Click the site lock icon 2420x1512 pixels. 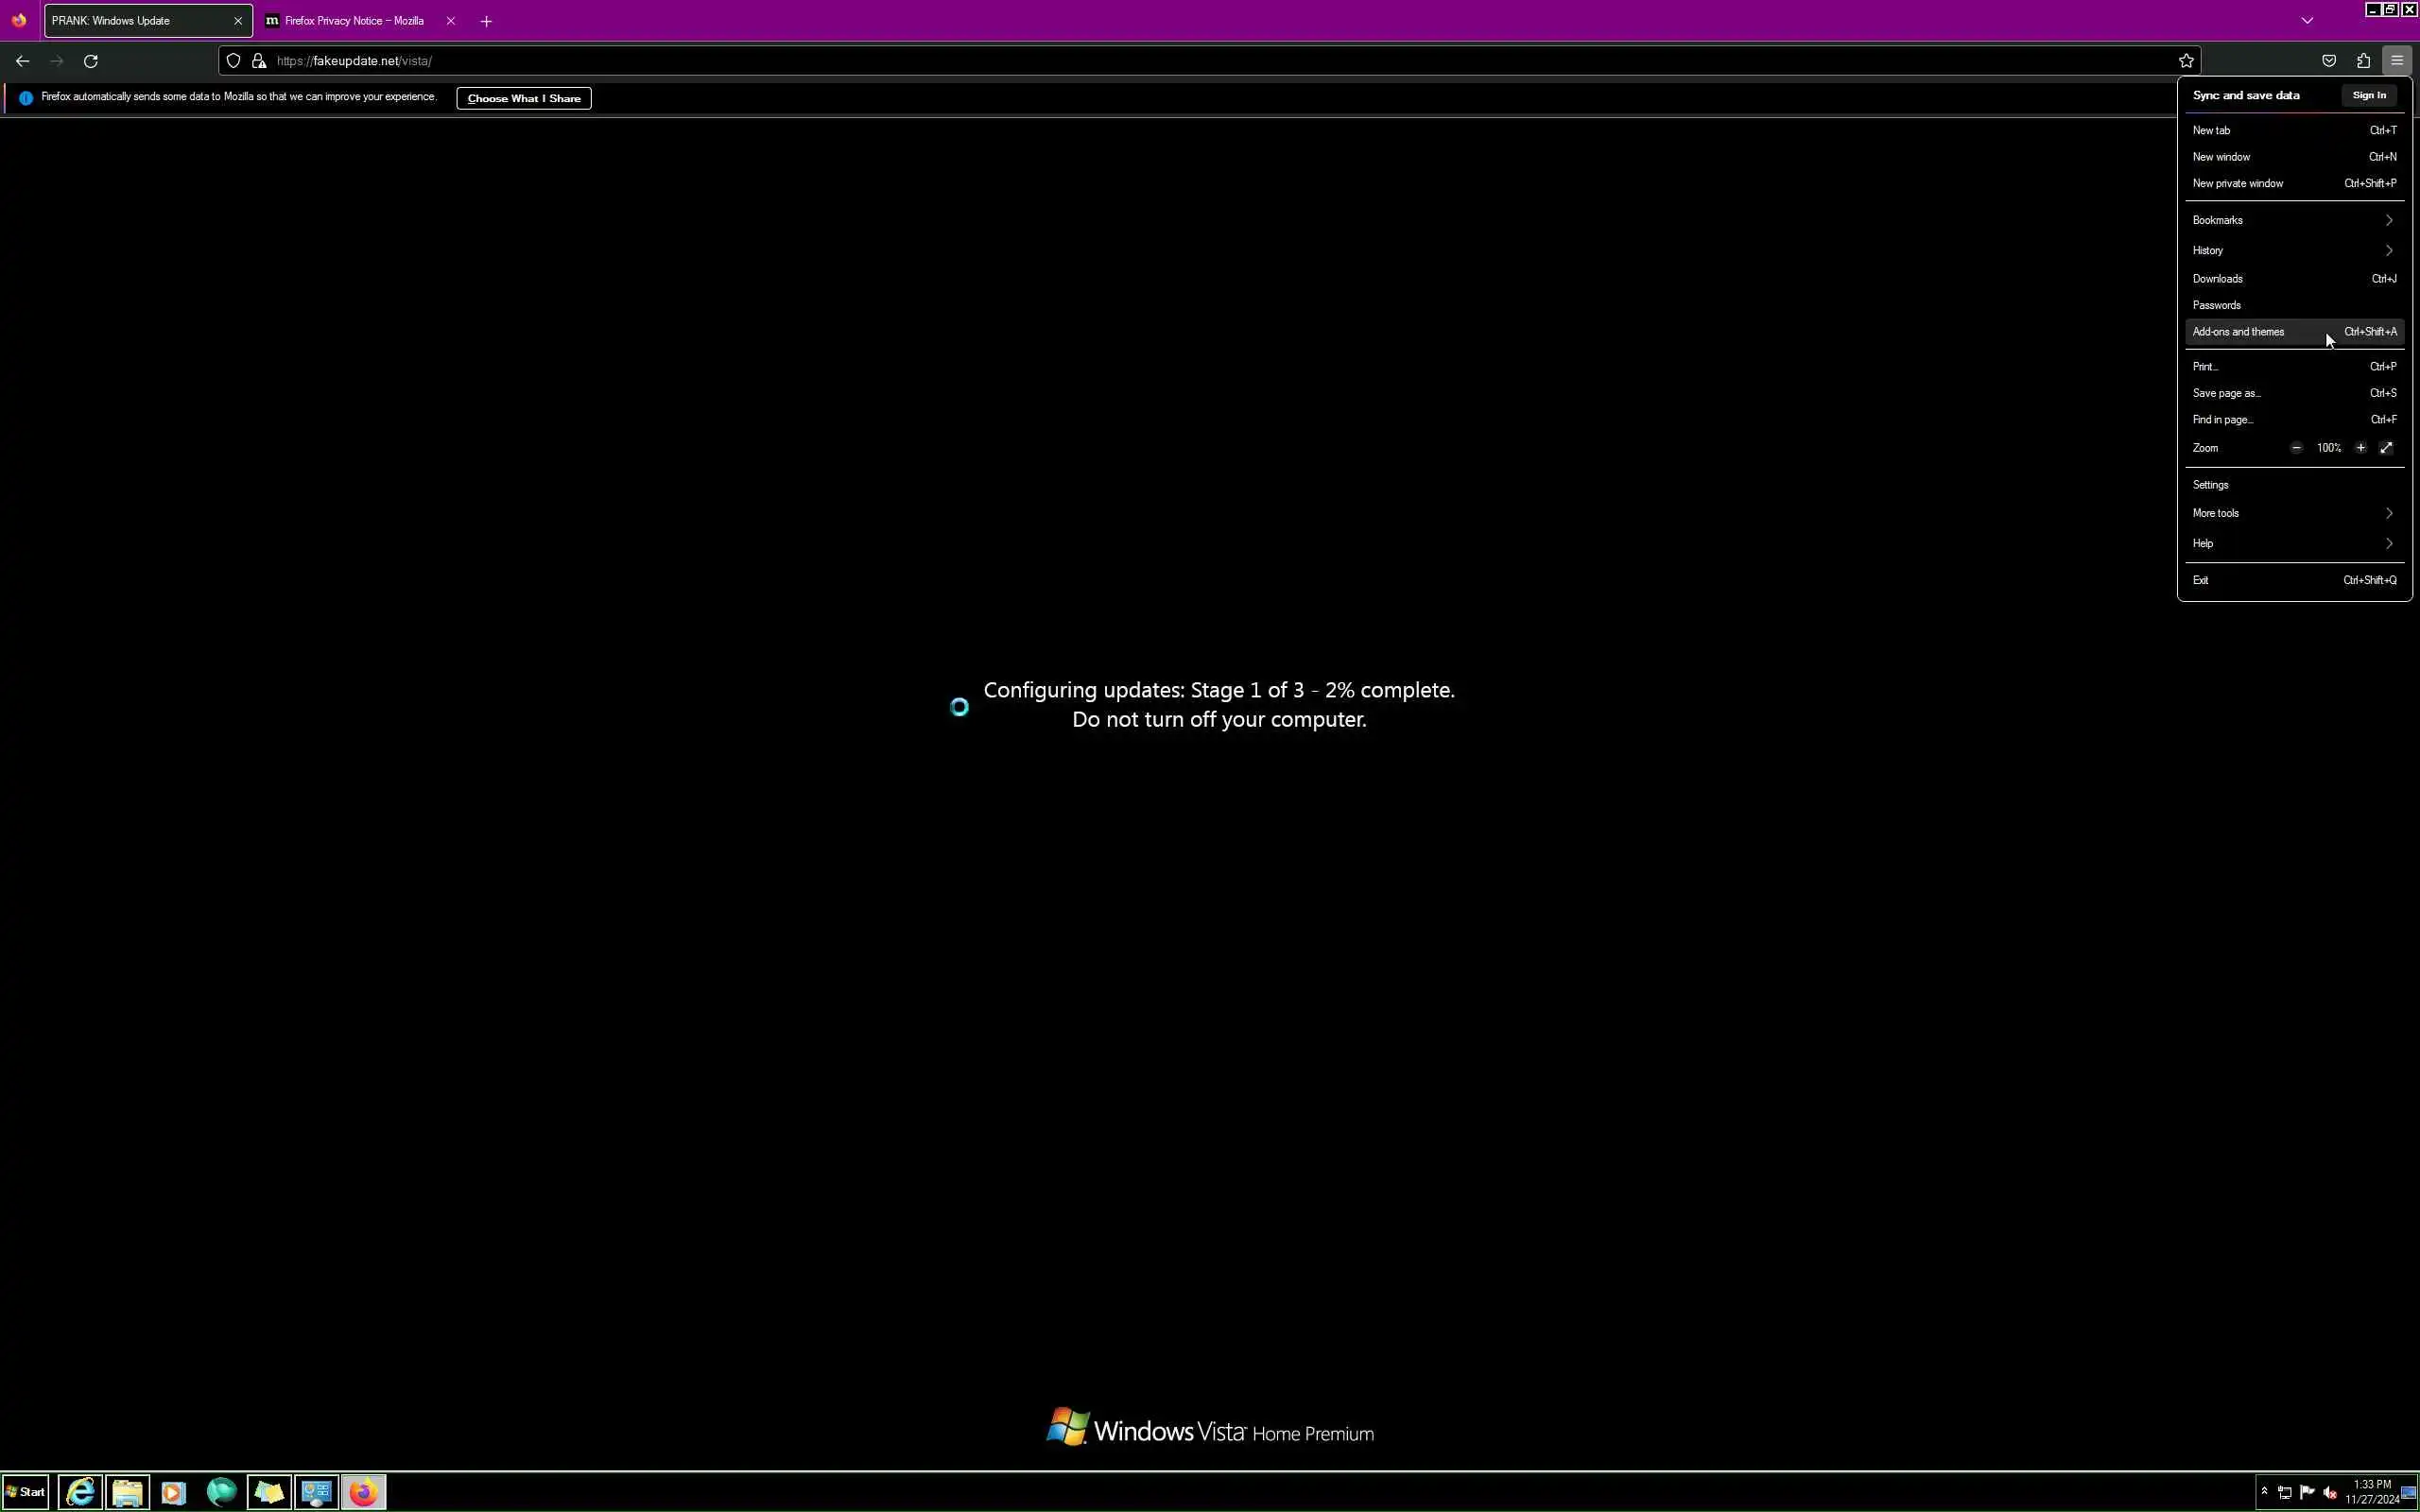click(259, 61)
